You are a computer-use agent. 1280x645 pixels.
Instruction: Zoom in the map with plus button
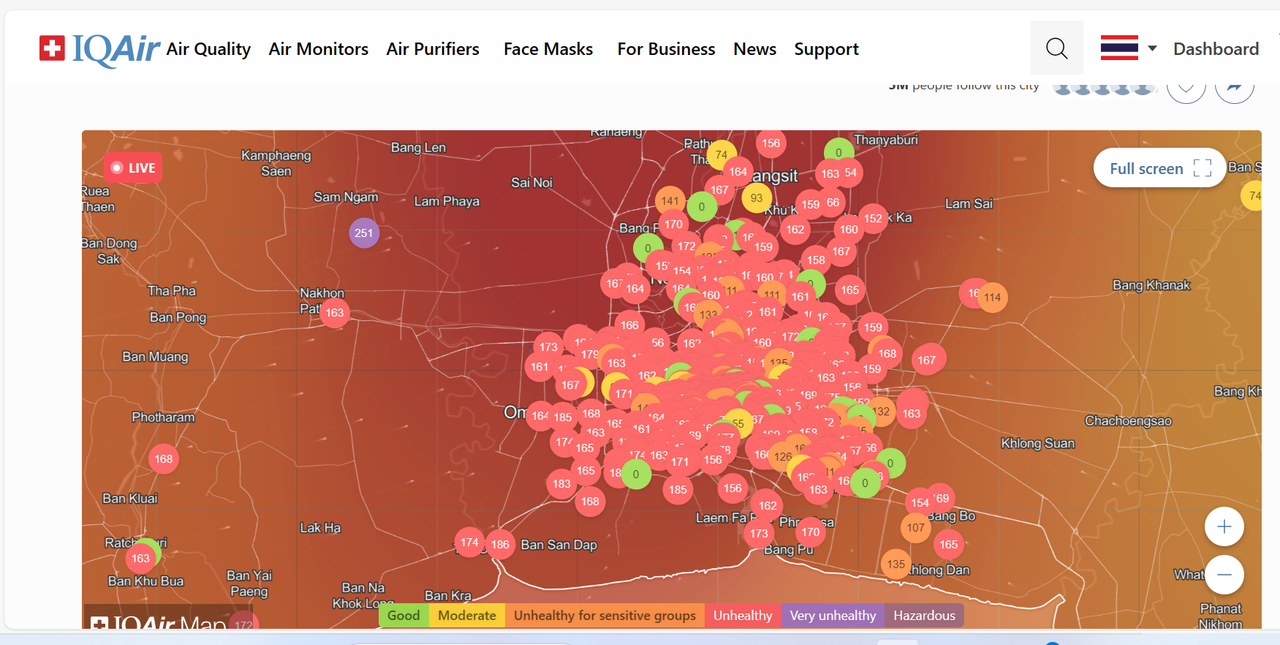coord(1224,526)
